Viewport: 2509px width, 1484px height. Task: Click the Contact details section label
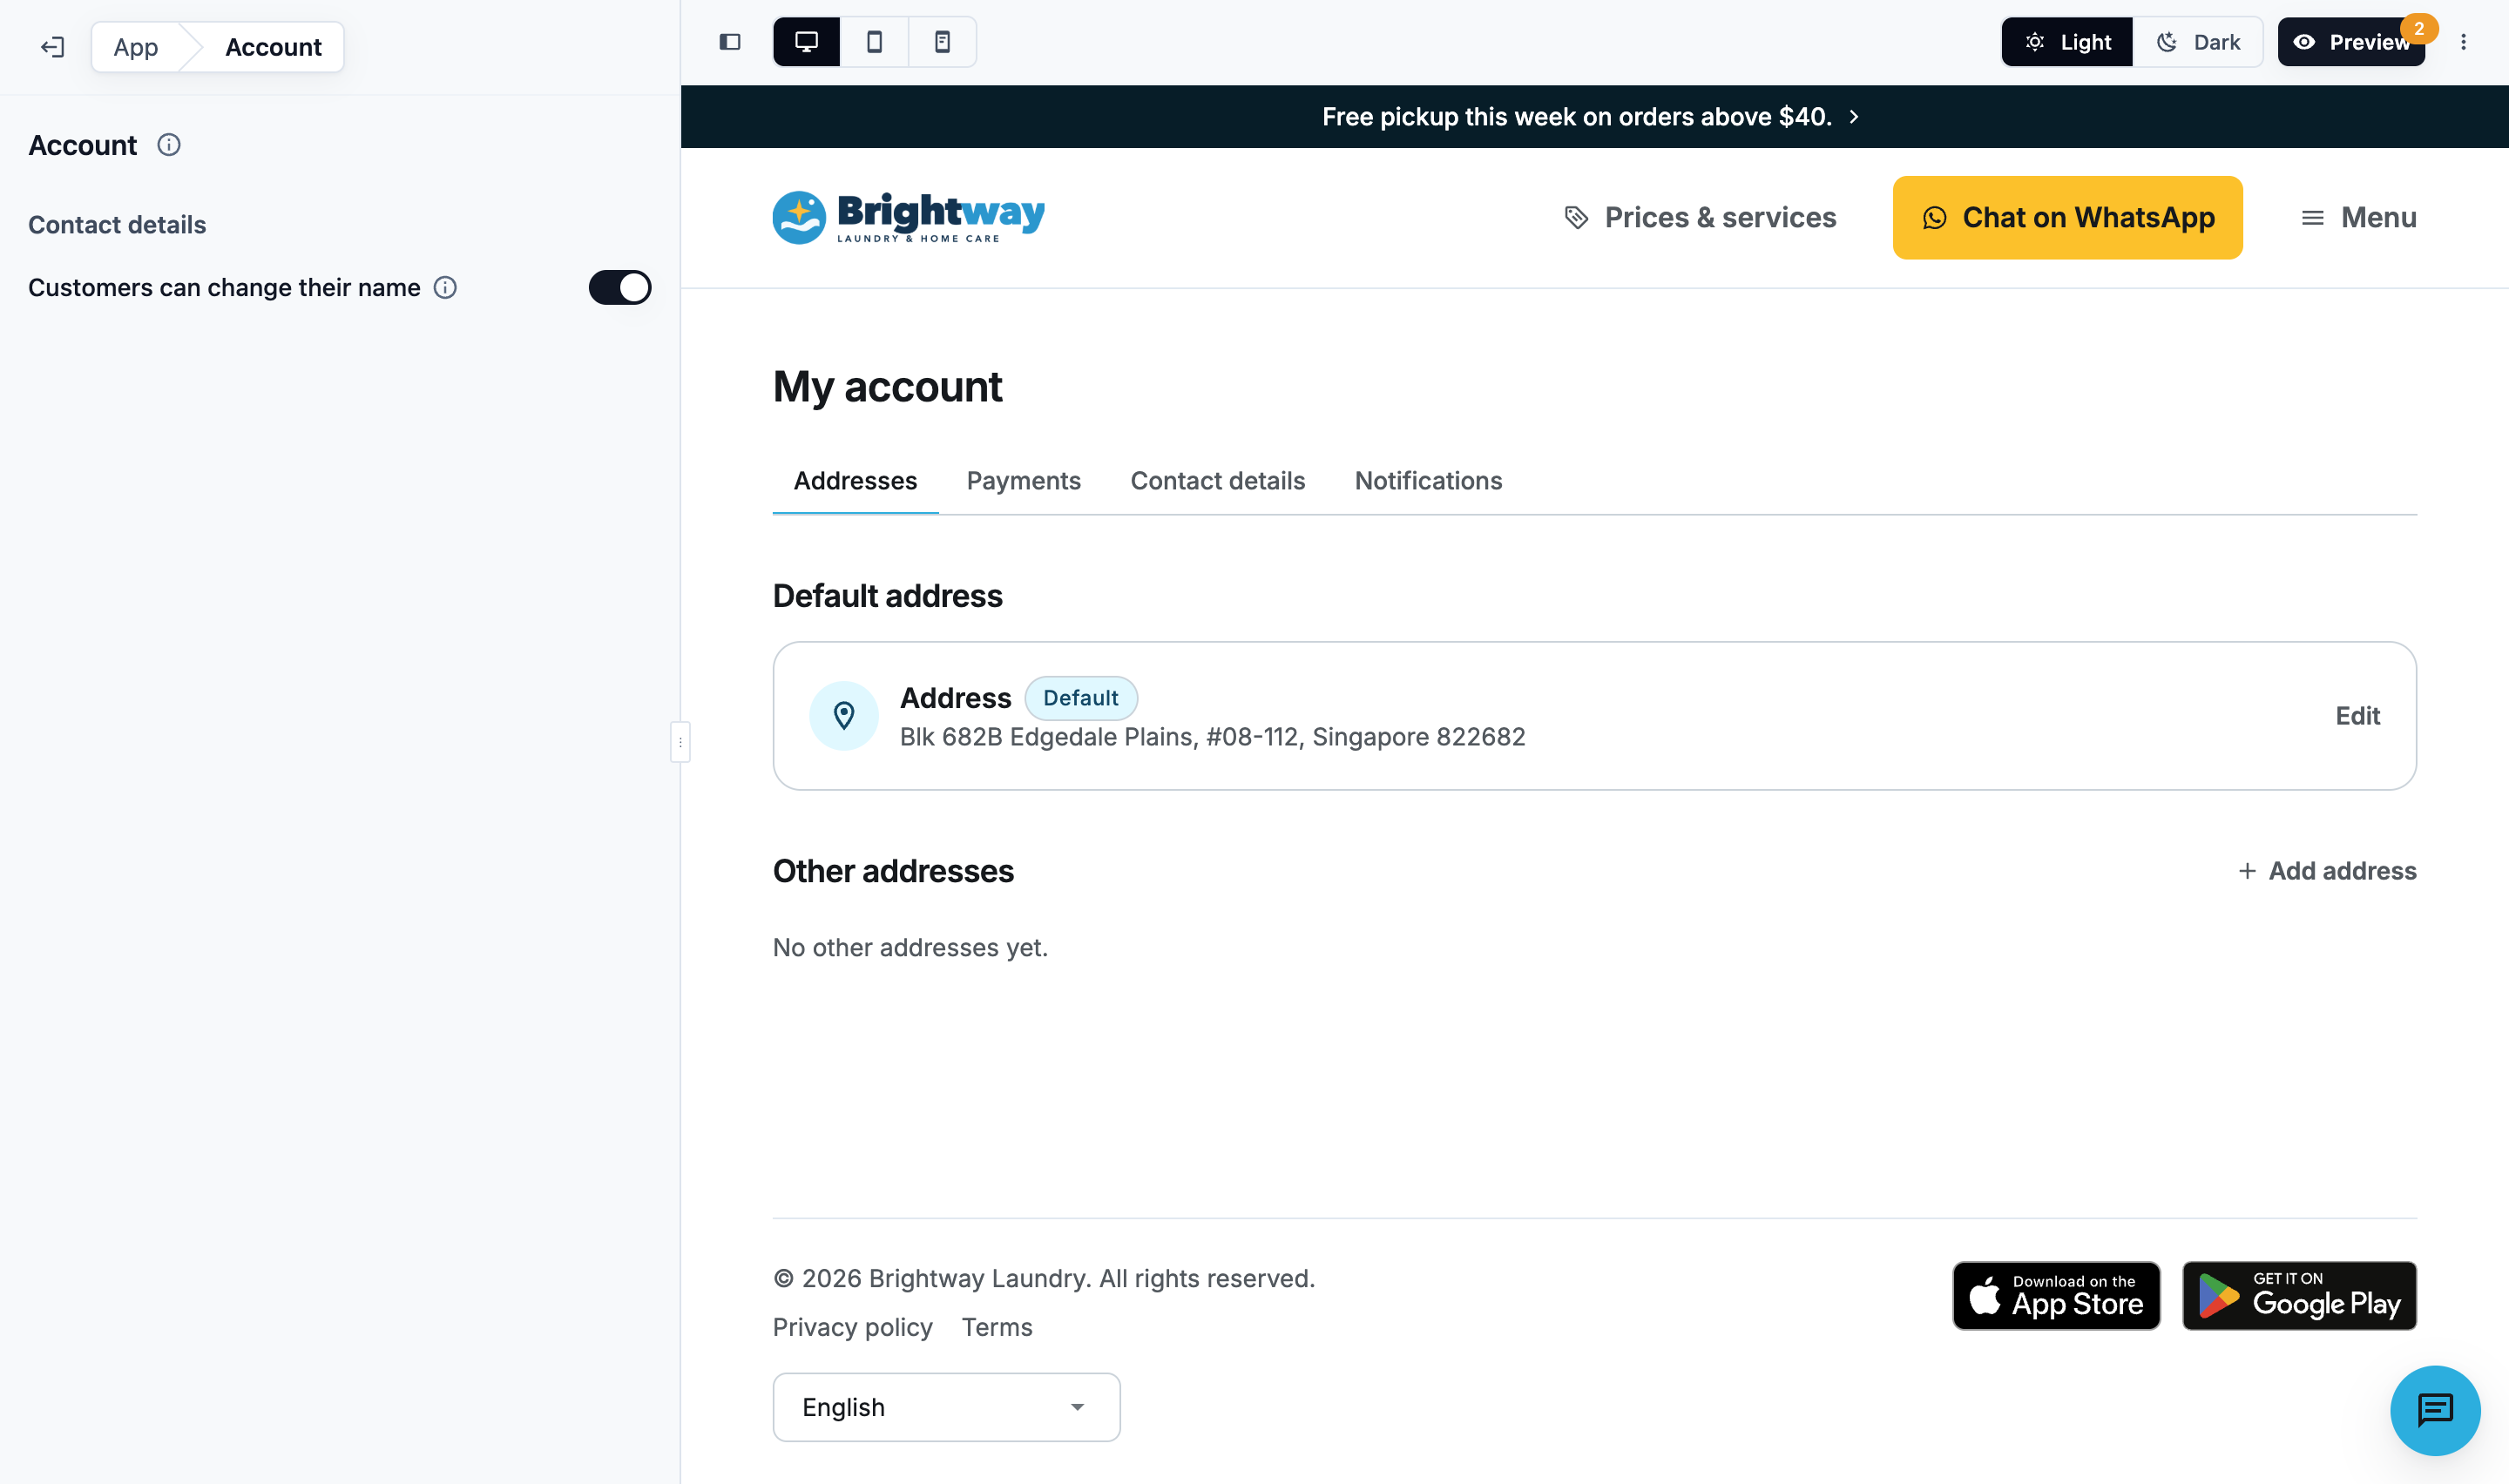pyautogui.click(x=117, y=225)
